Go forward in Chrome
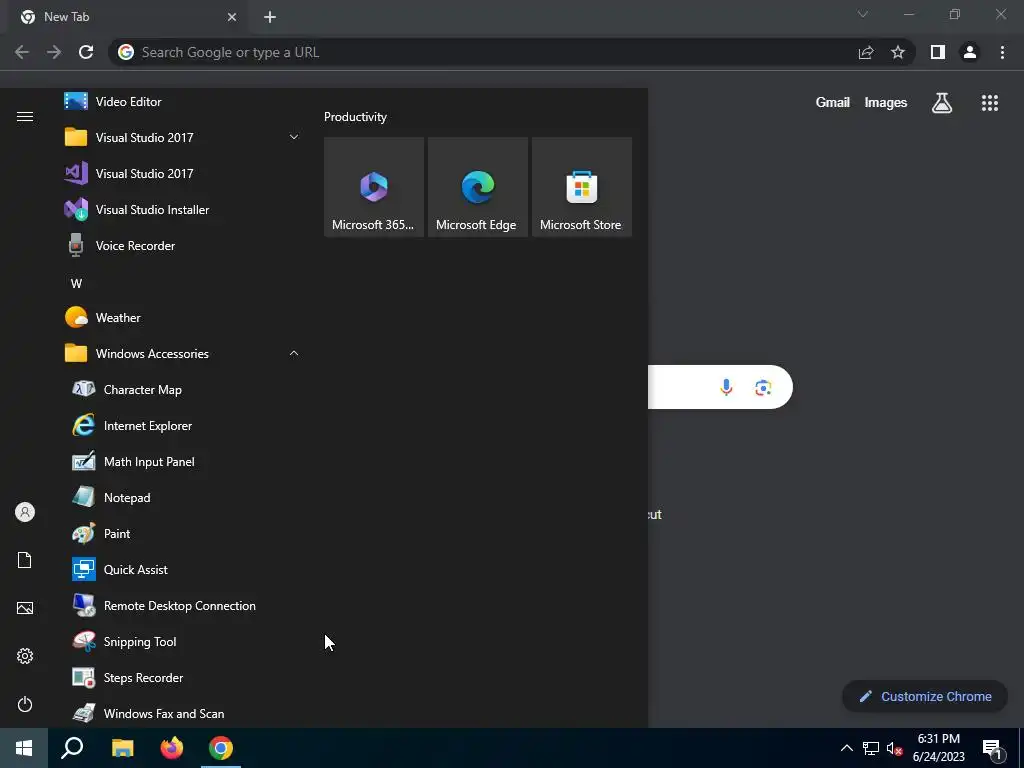 click(x=54, y=52)
